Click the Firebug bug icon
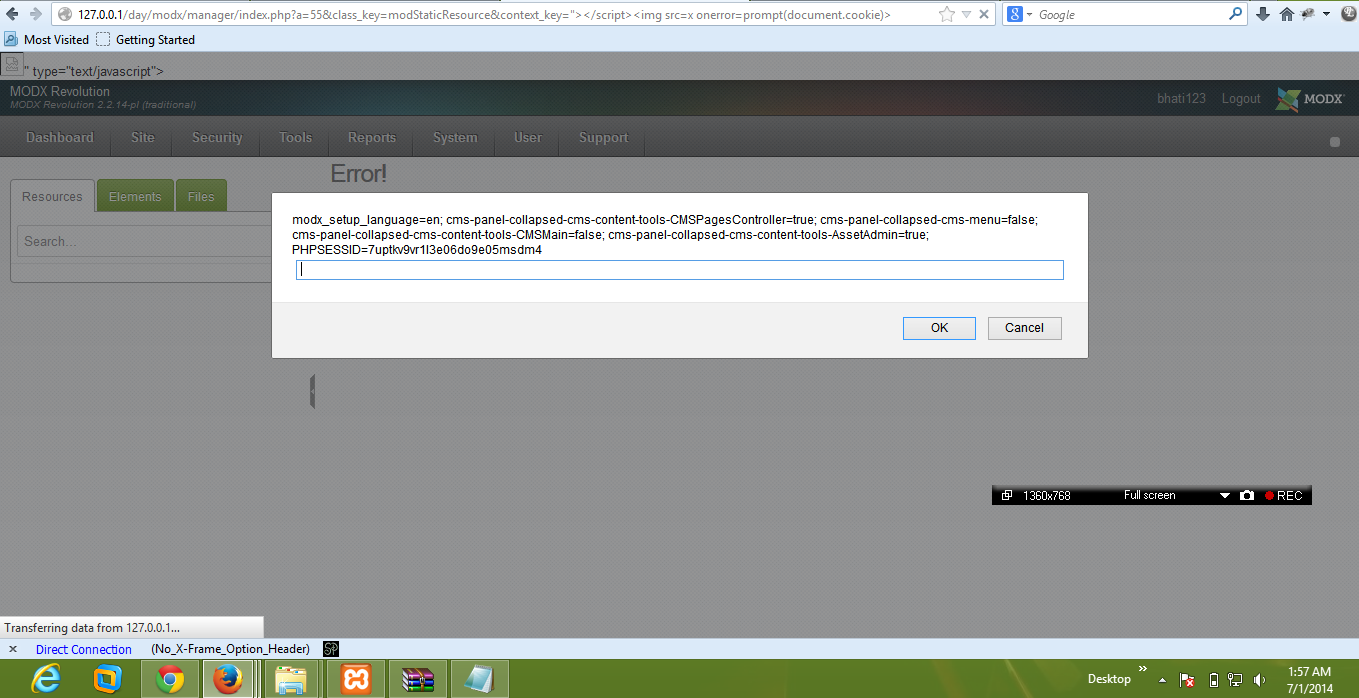 click(x=1309, y=14)
